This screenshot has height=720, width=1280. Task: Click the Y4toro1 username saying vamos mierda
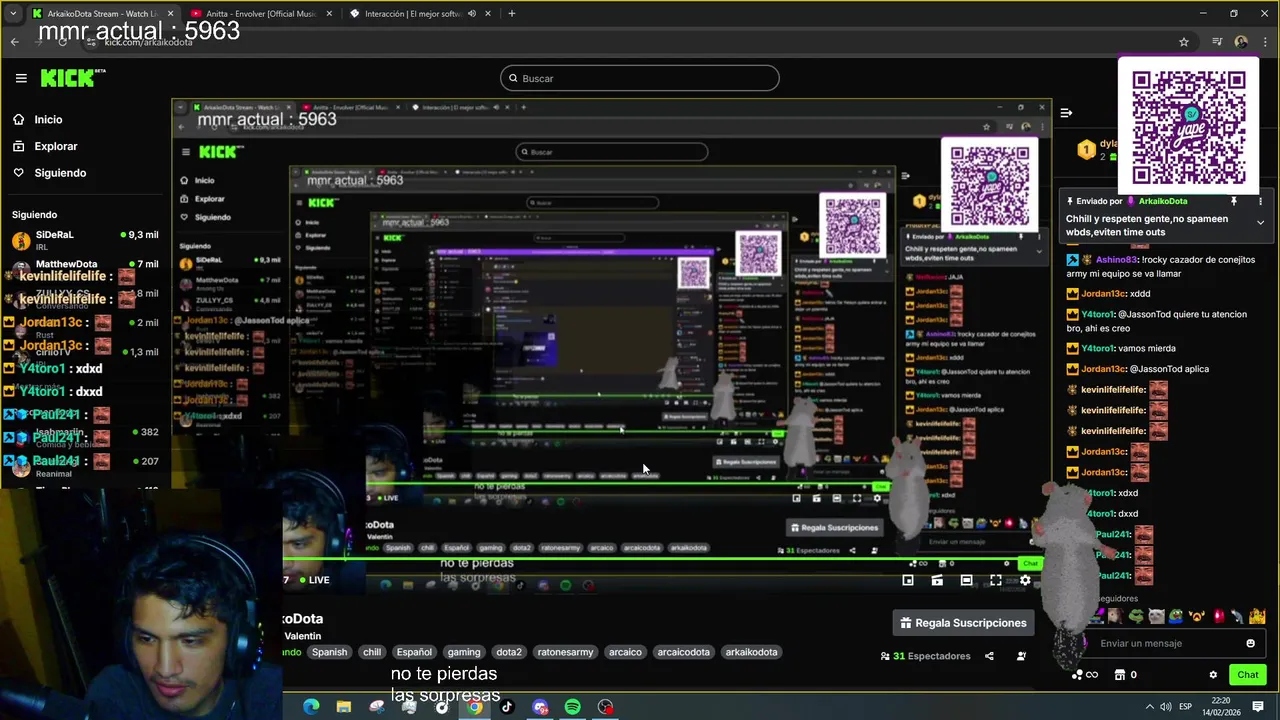point(1097,349)
